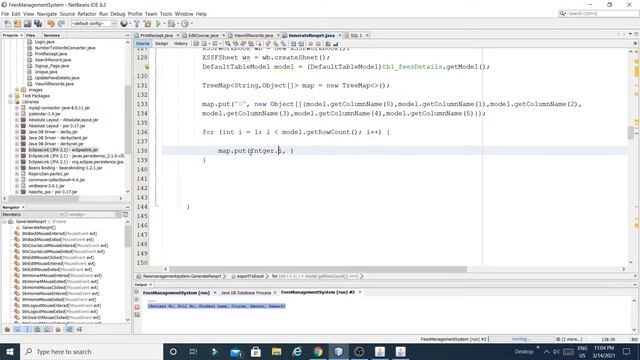Click feesmanagementsystem.GenerateReoprt breadcrumb
This screenshot has height=360, width=640.
pyautogui.click(x=182, y=276)
